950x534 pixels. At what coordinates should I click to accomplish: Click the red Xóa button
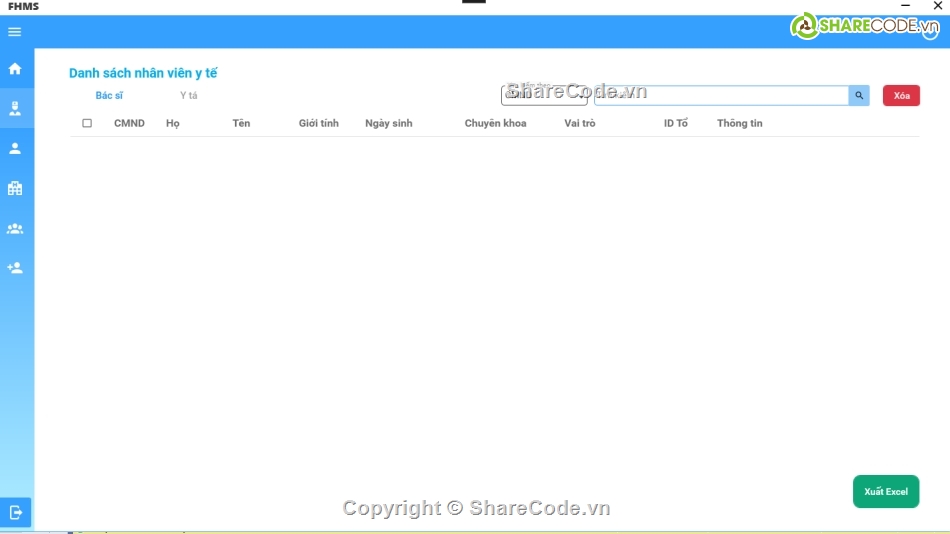(x=901, y=96)
